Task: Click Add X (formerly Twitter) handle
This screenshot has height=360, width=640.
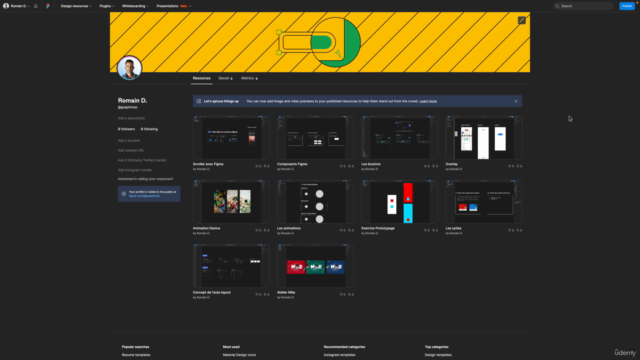Action: coord(142,160)
